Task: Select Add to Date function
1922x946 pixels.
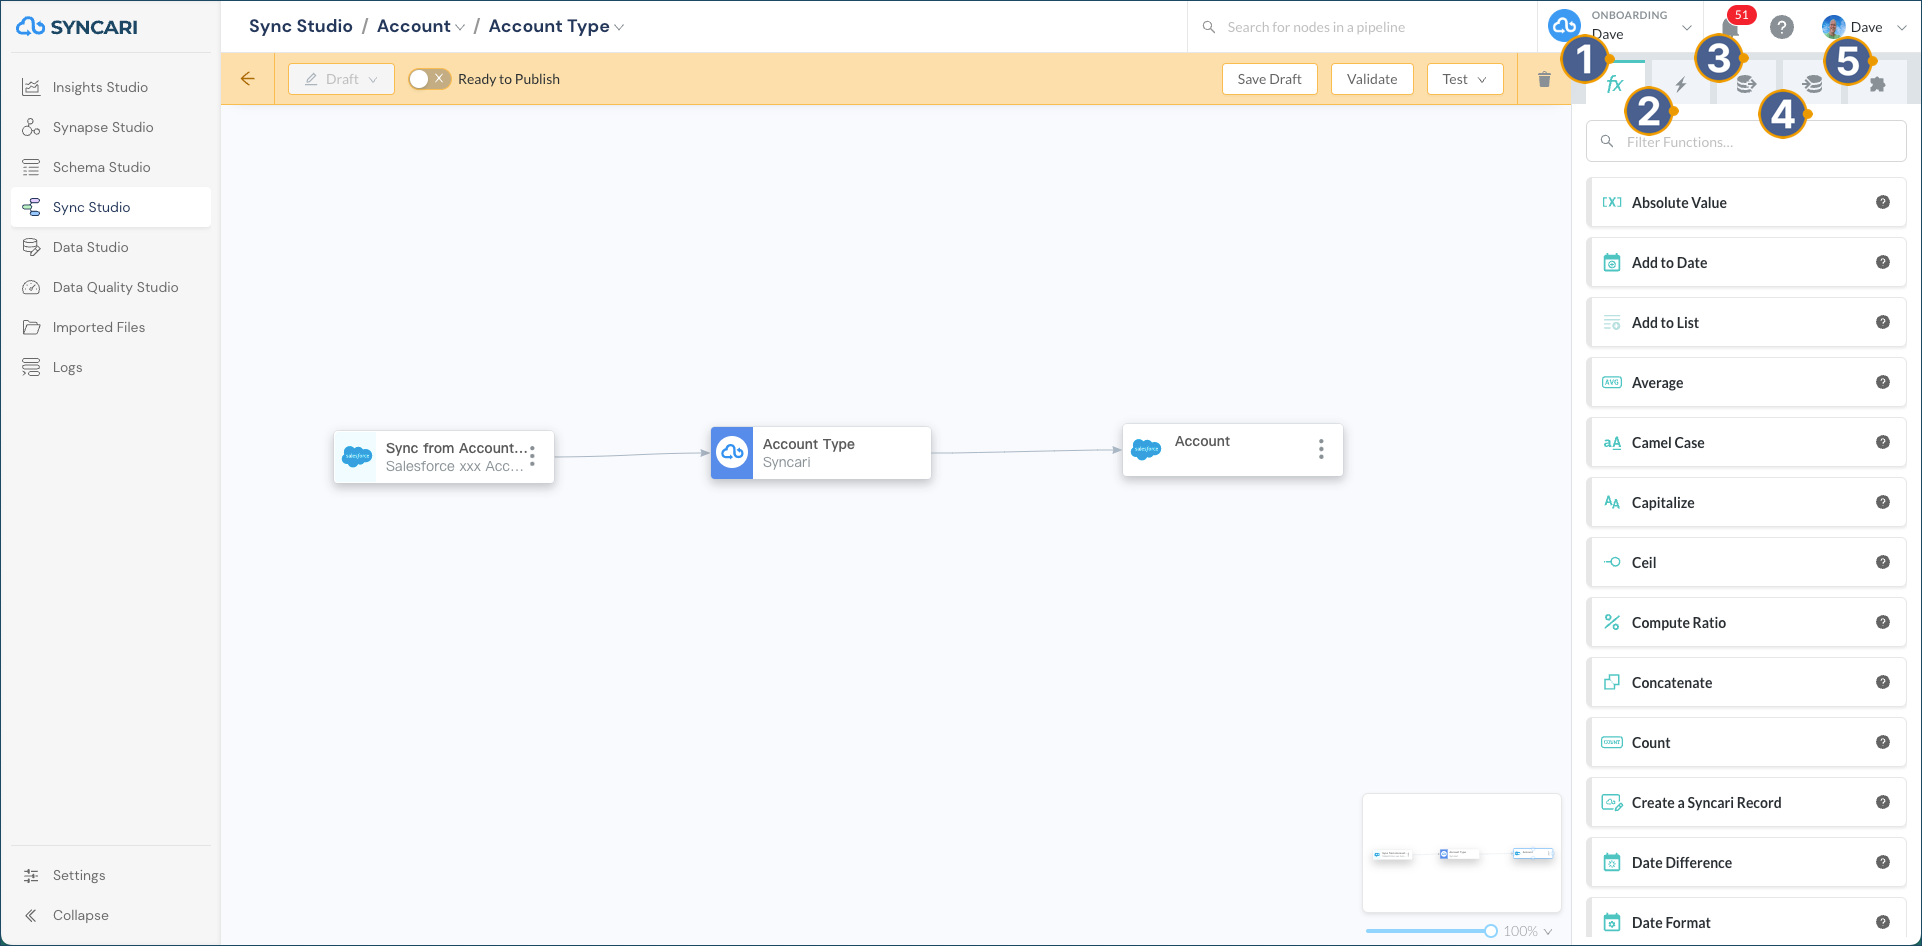Action: point(1746,262)
